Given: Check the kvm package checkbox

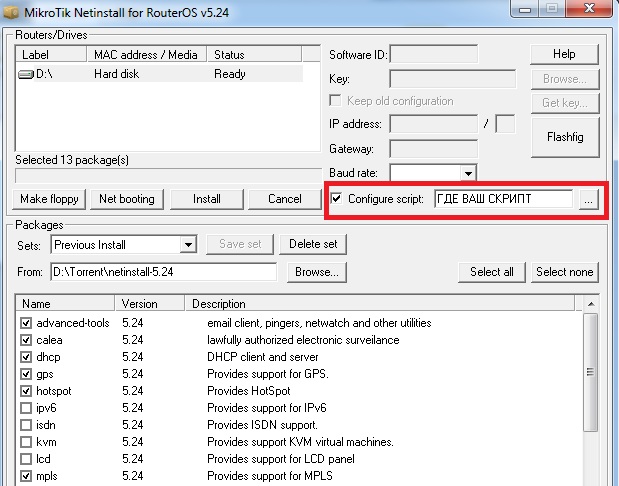Looking at the screenshot, I should (x=26, y=442).
